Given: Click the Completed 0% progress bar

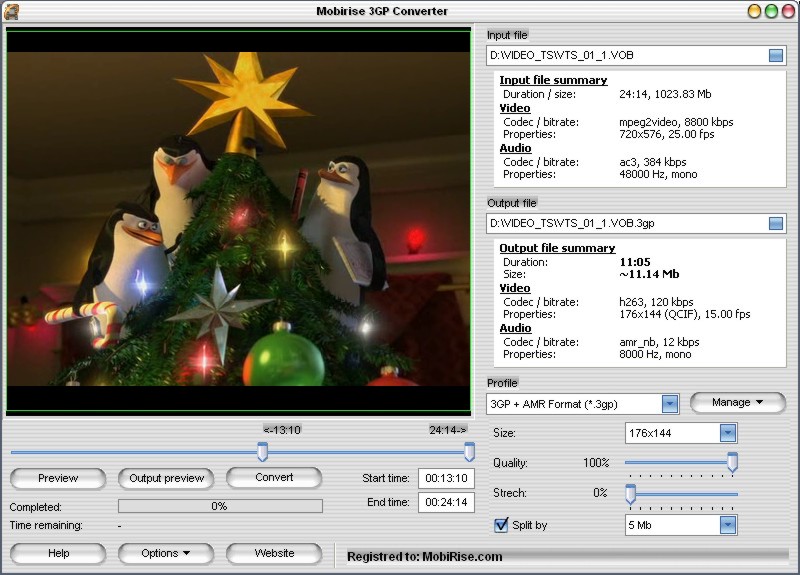Looking at the screenshot, I should 220,506.
